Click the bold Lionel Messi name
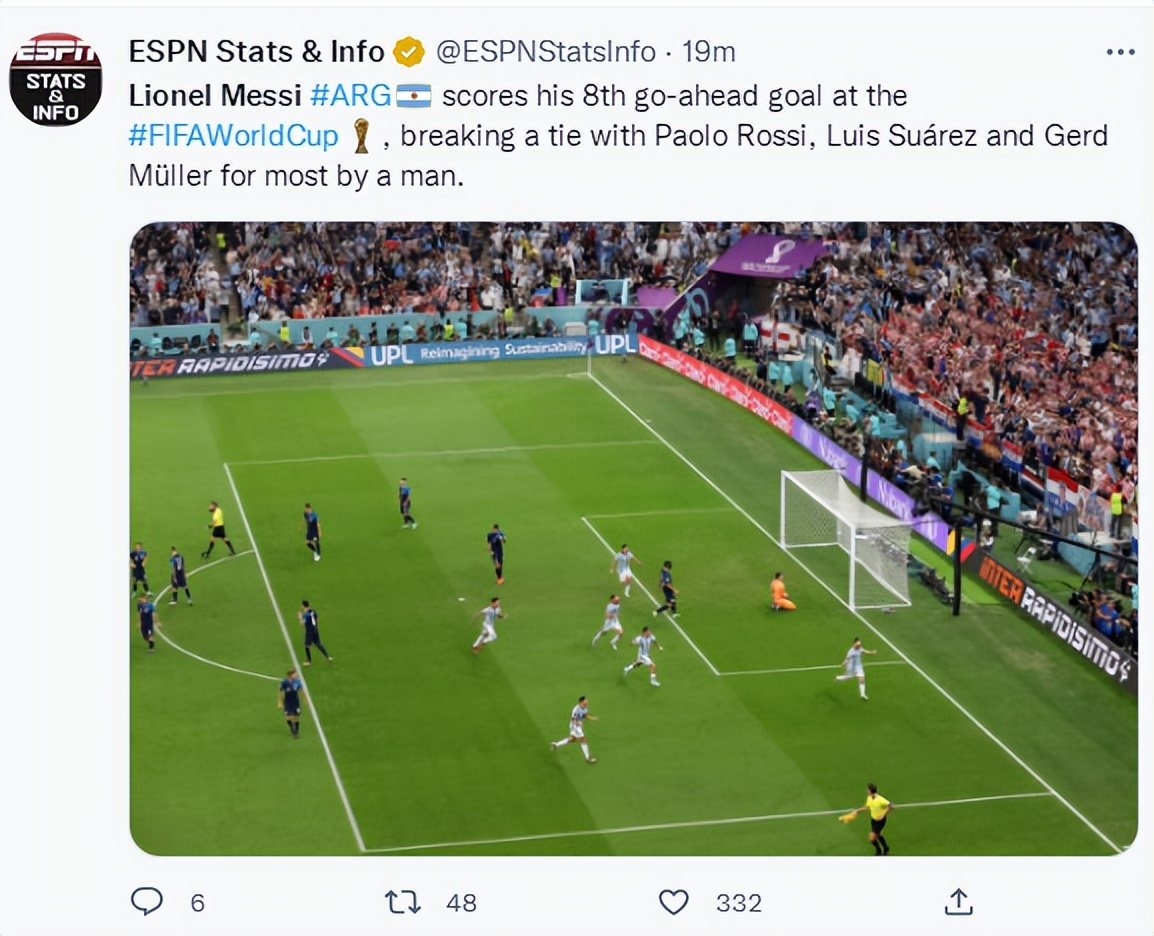The width and height of the screenshot is (1154, 936). [215, 96]
